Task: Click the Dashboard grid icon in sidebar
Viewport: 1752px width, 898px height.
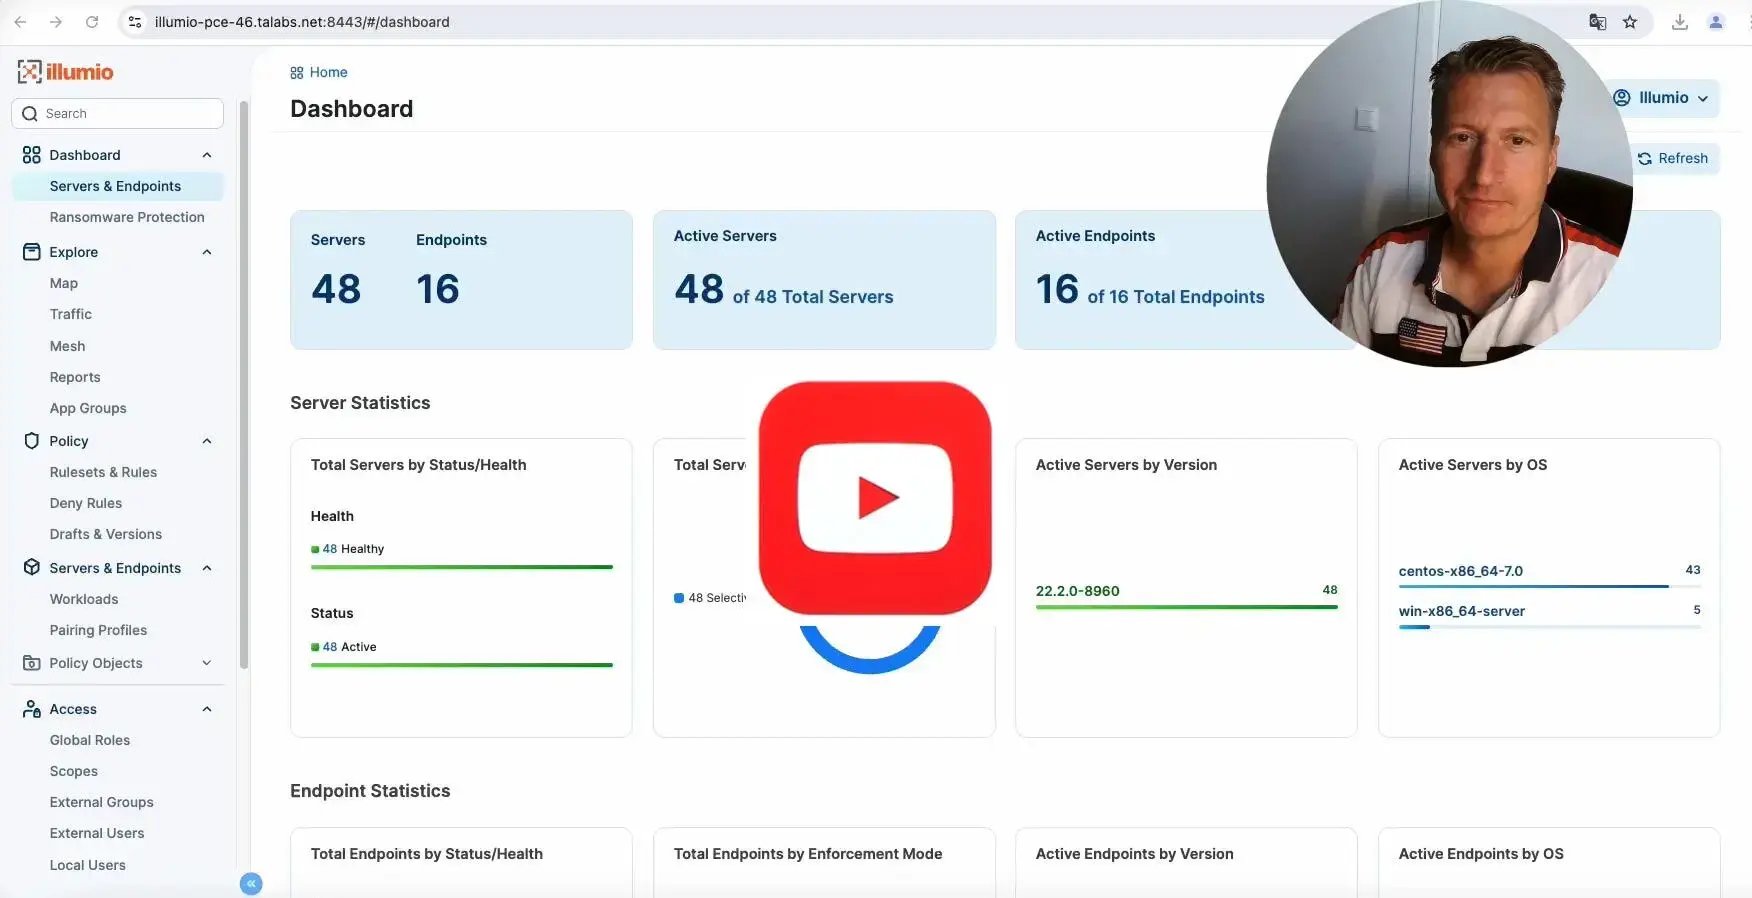Action: [x=32, y=155]
